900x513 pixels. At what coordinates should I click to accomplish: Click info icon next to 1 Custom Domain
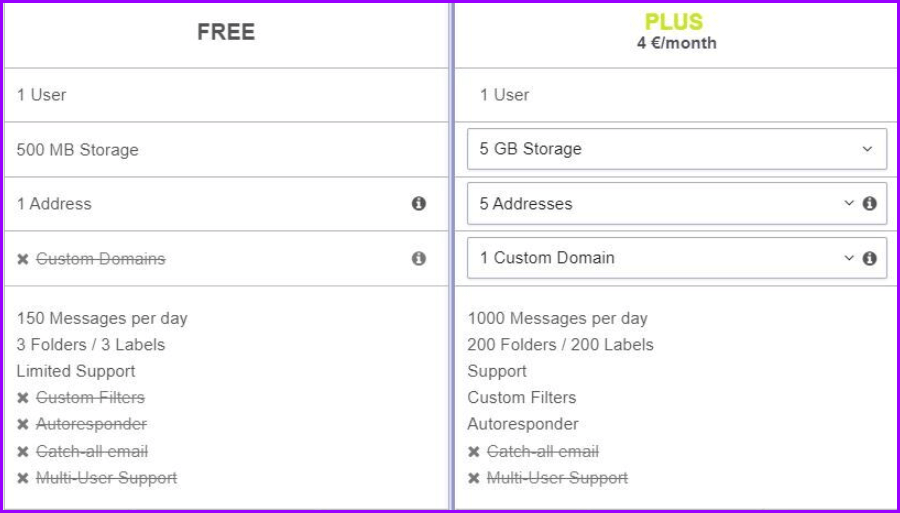pyautogui.click(x=869, y=258)
